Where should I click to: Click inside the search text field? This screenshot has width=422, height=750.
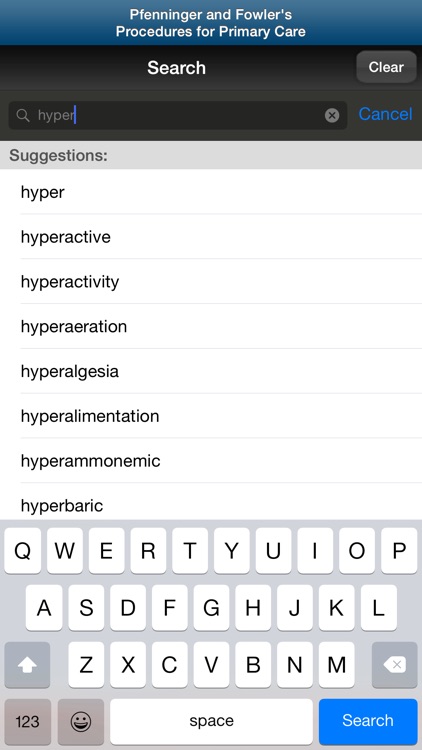(178, 115)
